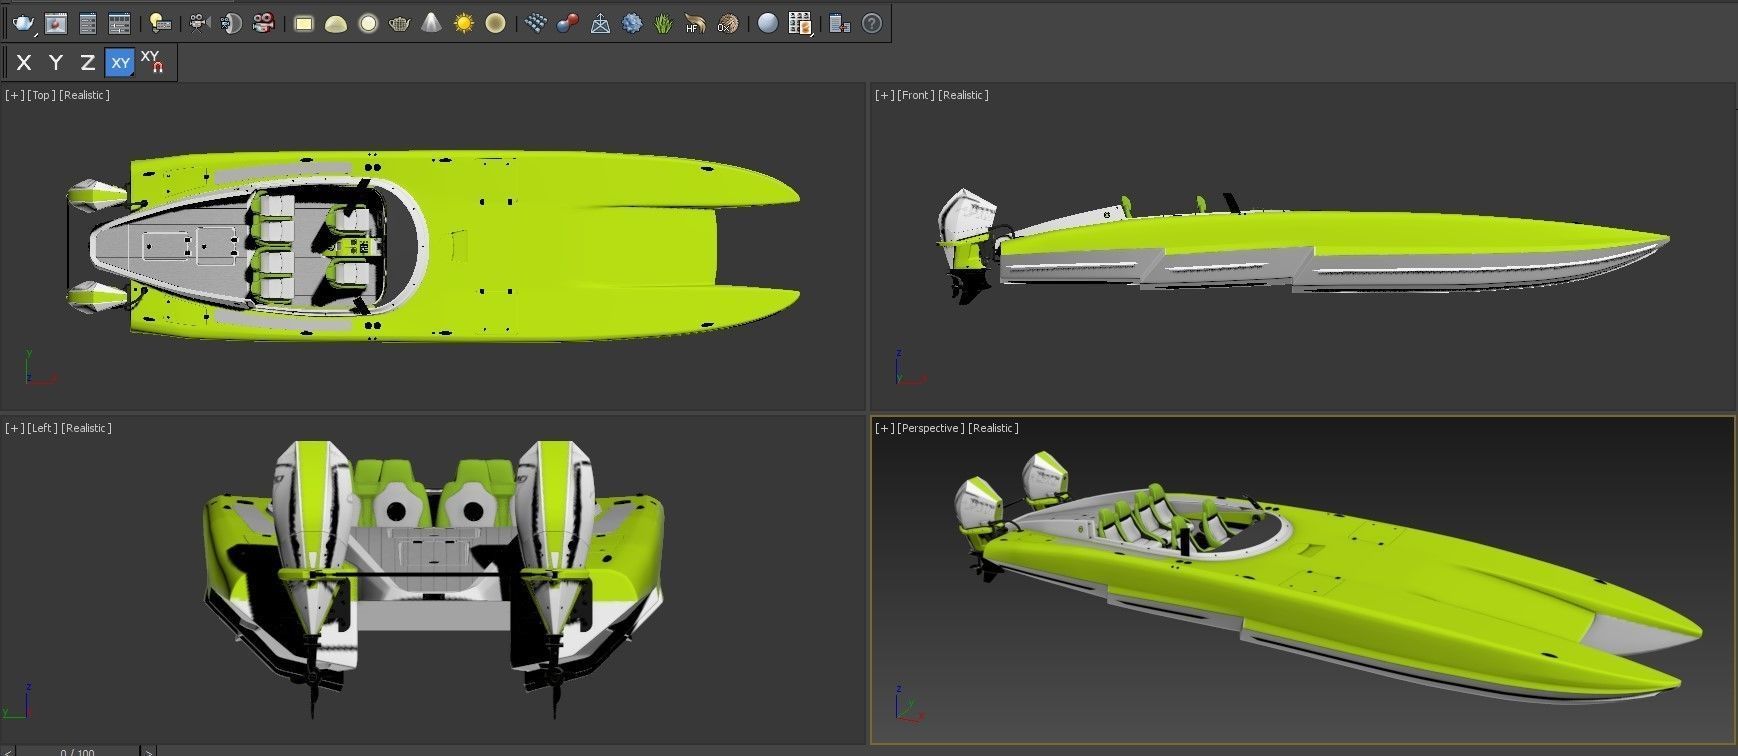
Task: Click the Ox fur ball icon
Action: click(x=727, y=23)
